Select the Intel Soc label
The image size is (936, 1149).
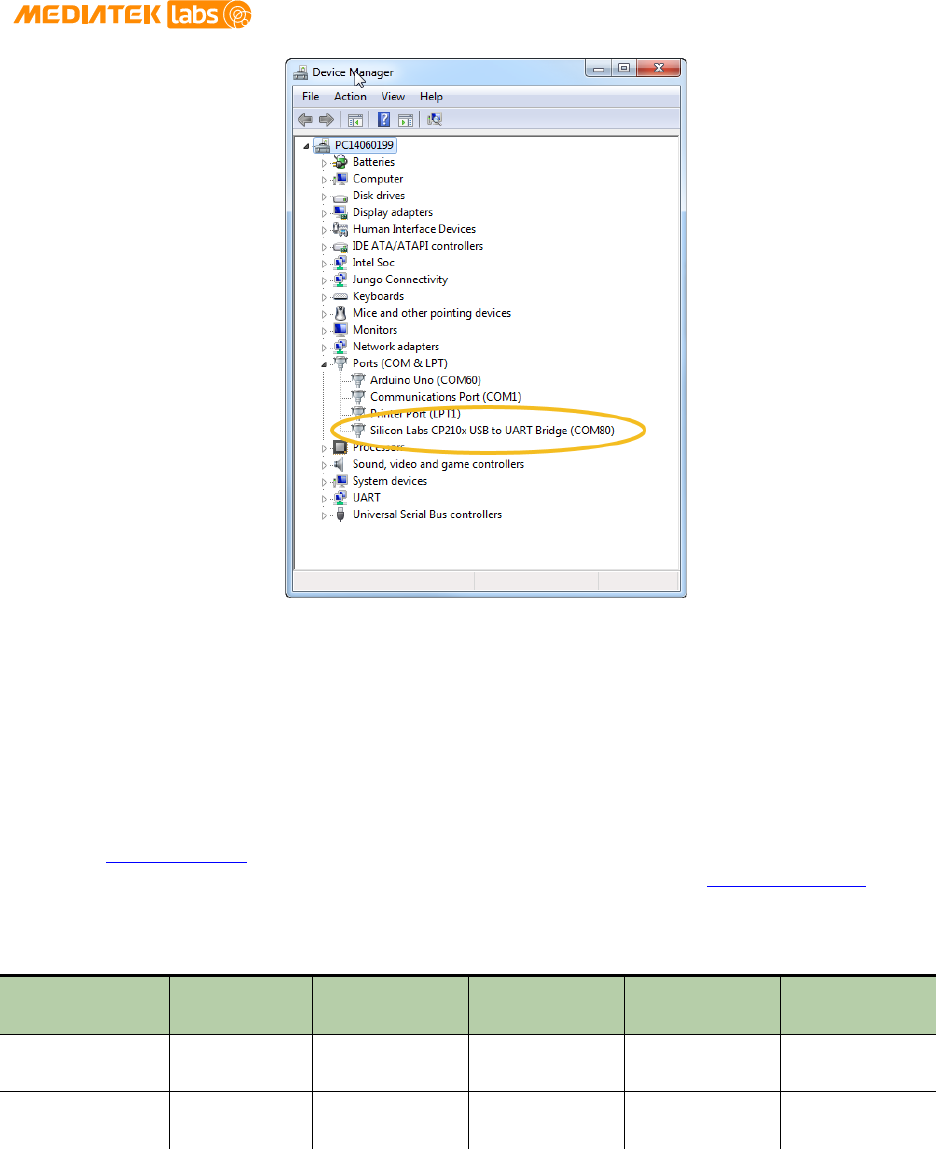tap(374, 262)
